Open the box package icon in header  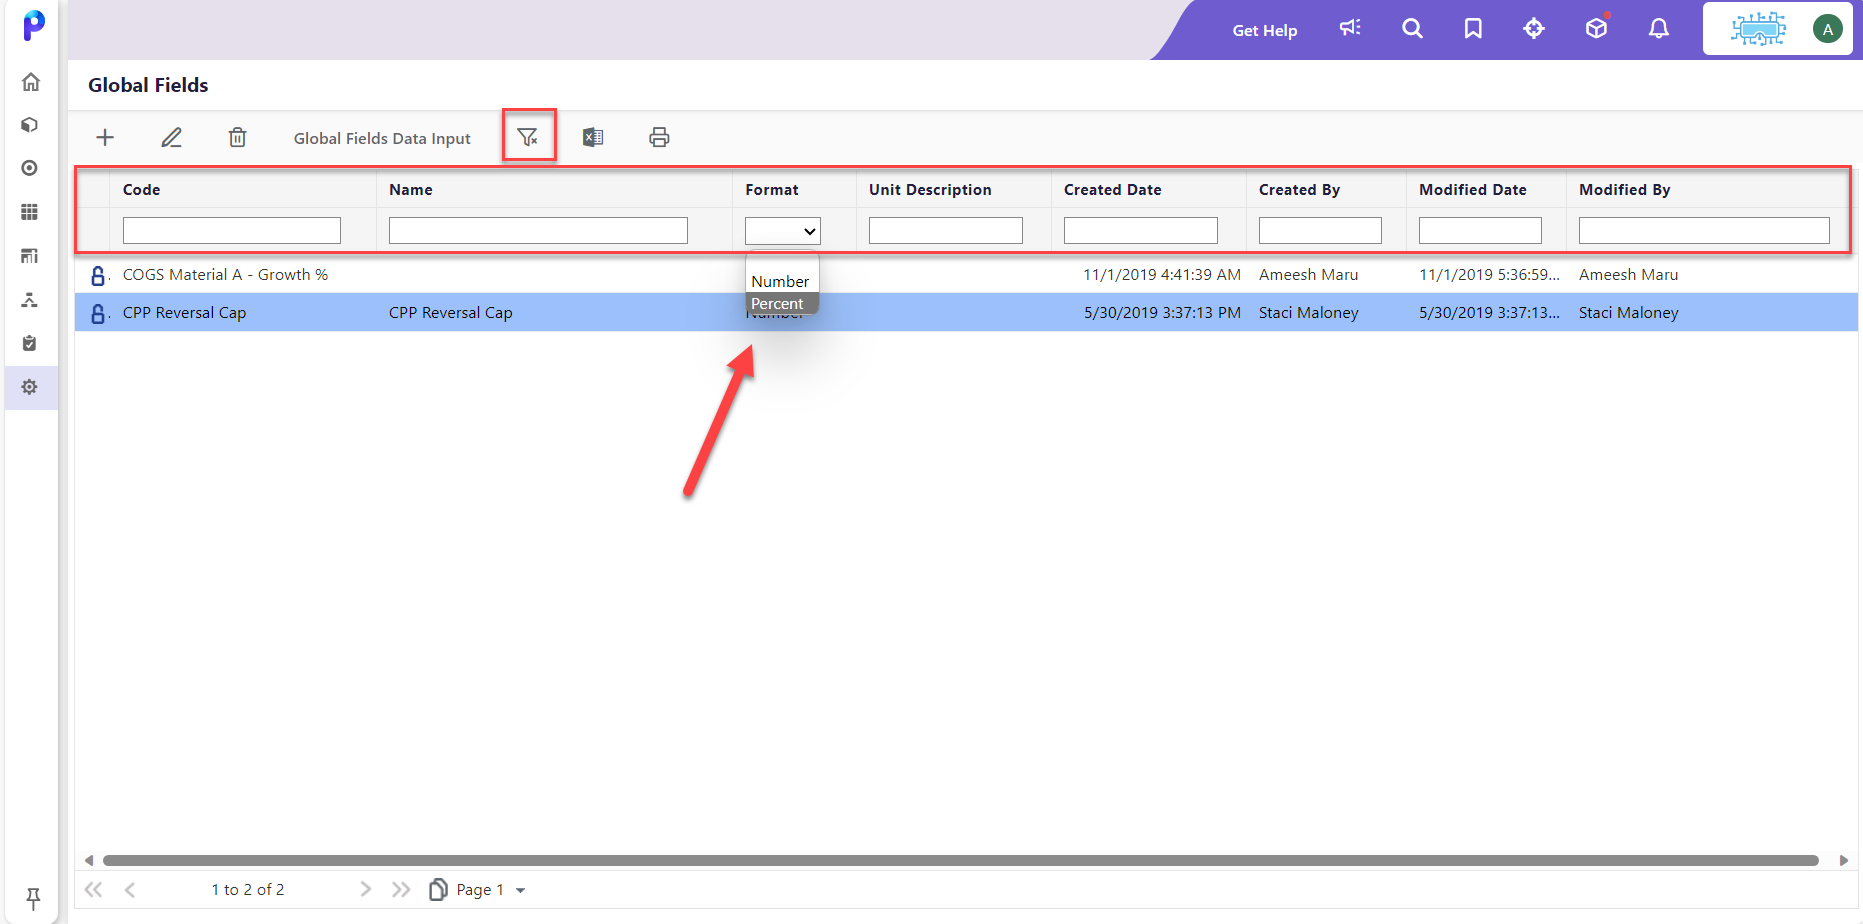[1597, 27]
